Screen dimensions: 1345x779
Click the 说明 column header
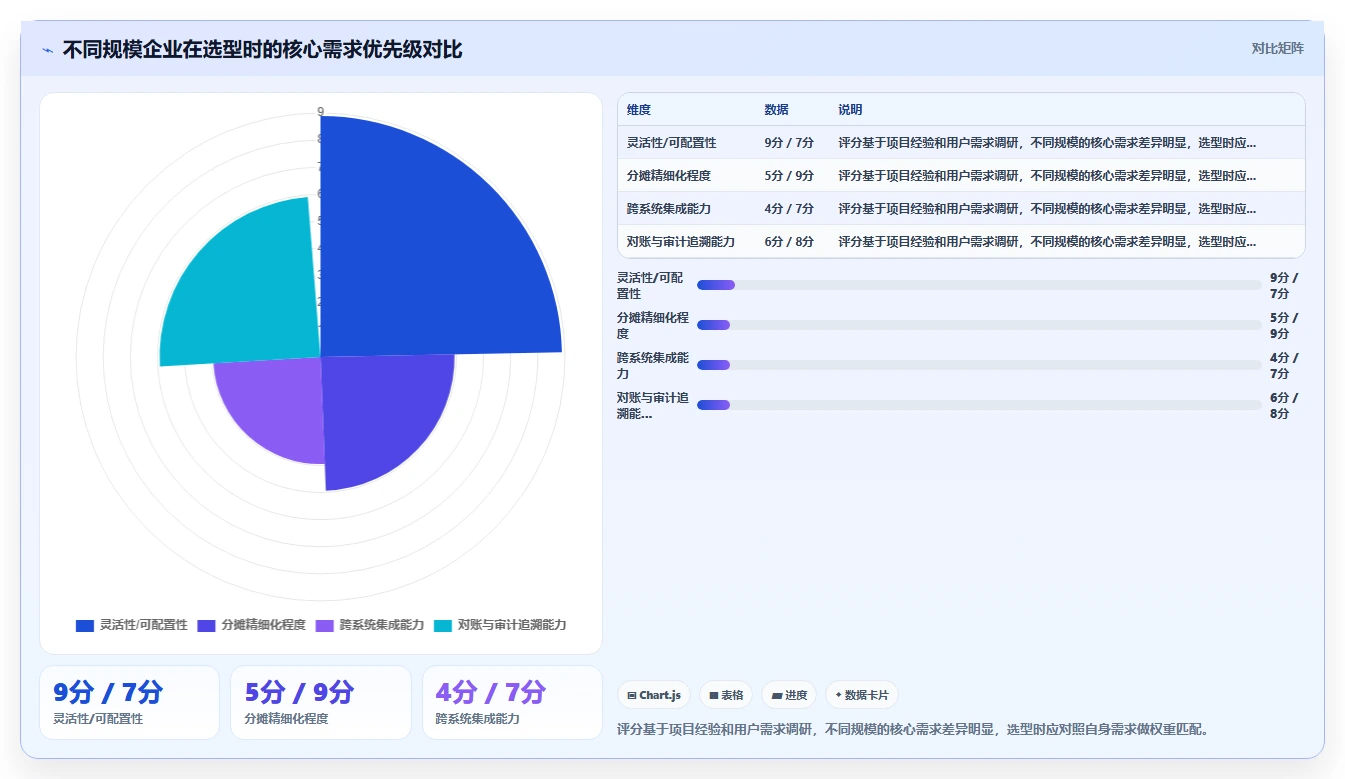850,110
